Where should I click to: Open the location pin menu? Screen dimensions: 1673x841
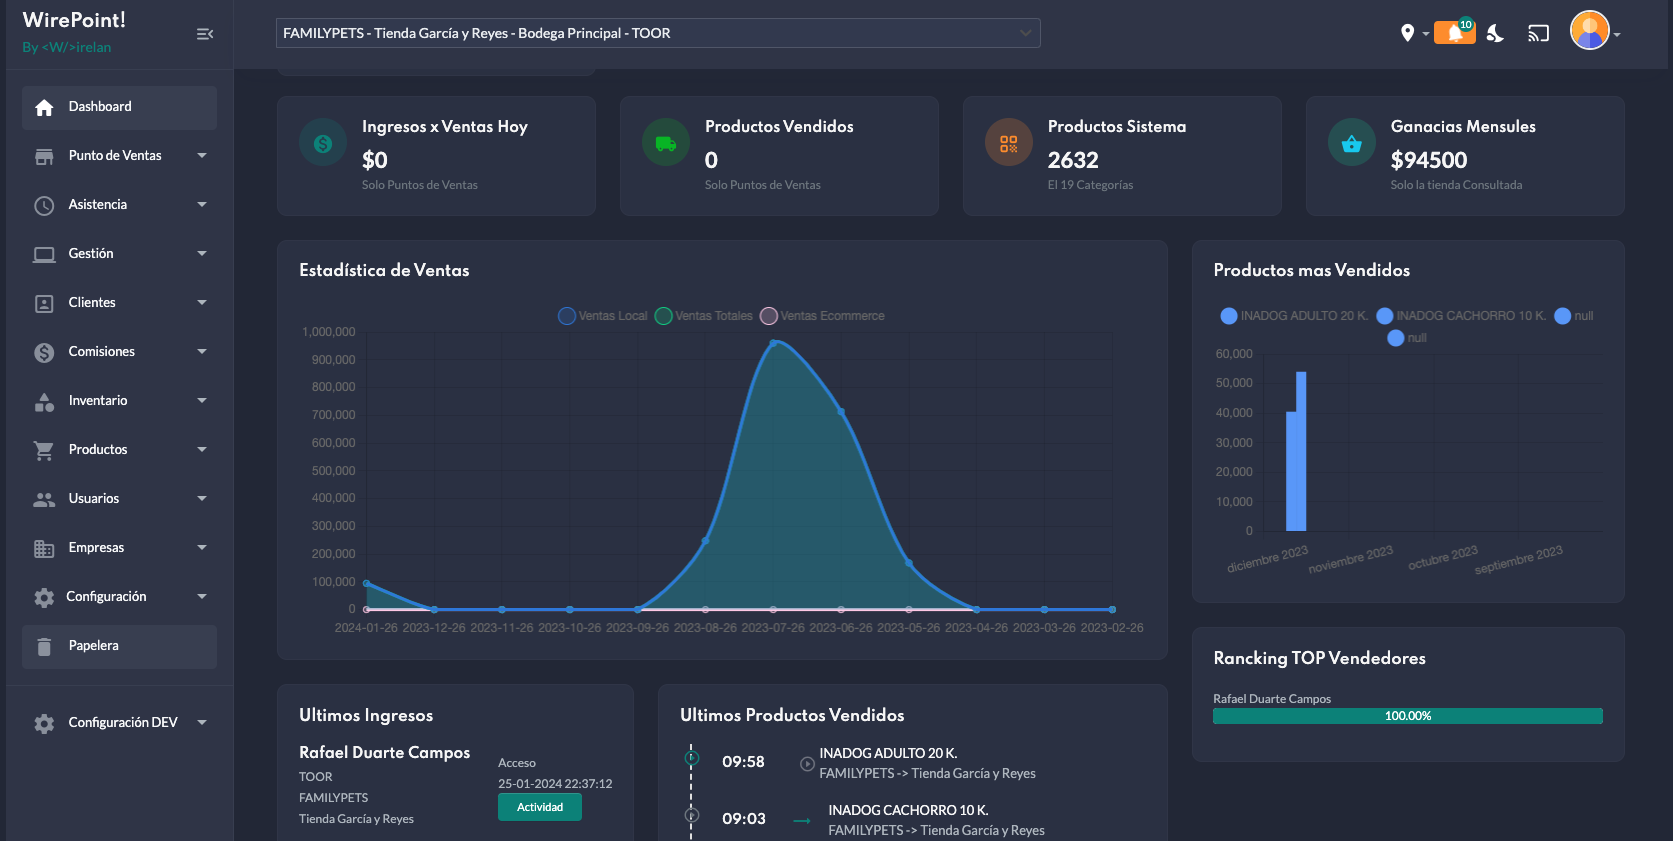[1408, 34]
